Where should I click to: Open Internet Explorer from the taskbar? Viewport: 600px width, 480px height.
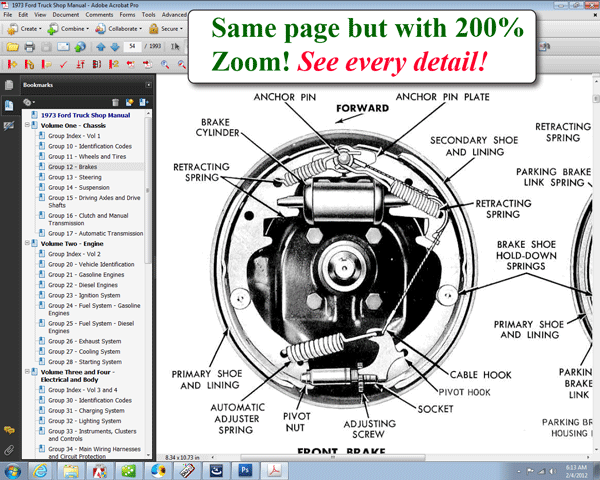(x=40, y=471)
